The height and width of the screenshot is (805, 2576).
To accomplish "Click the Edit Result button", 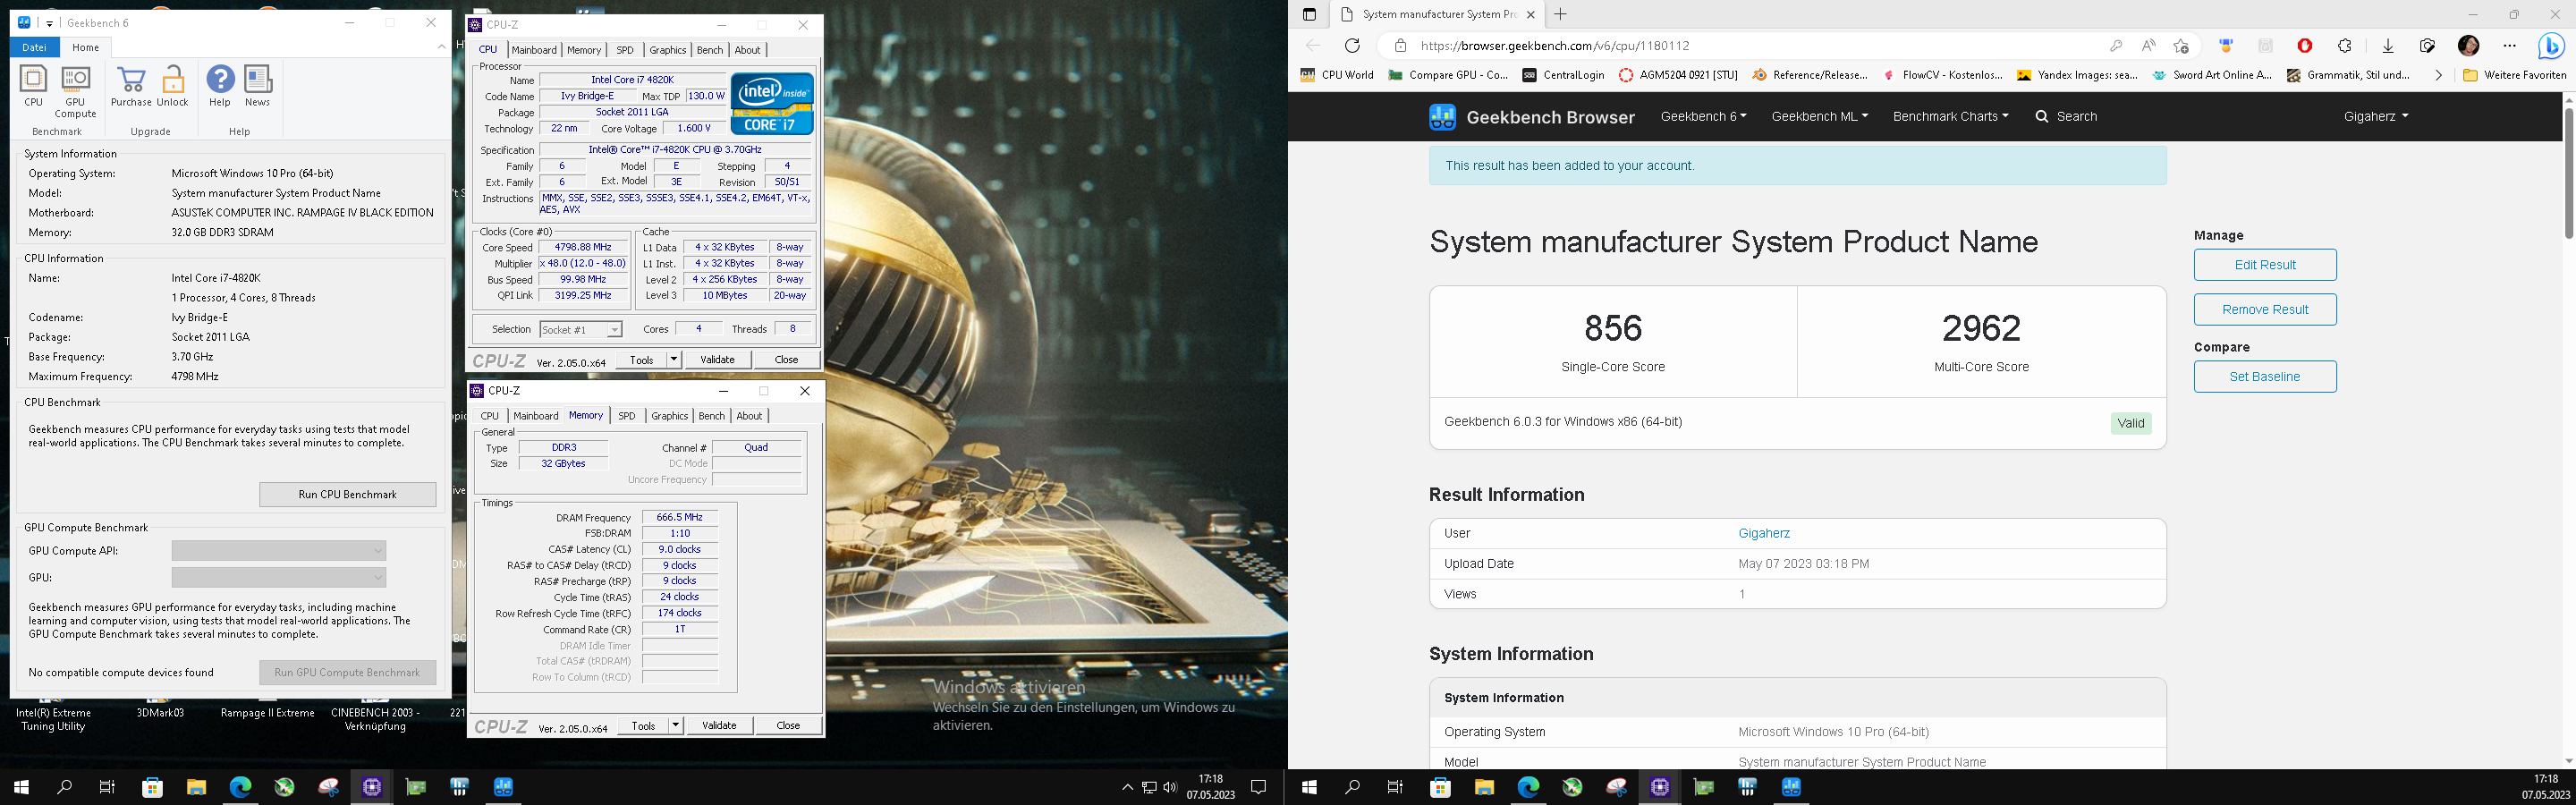I will pyautogui.click(x=2265, y=265).
